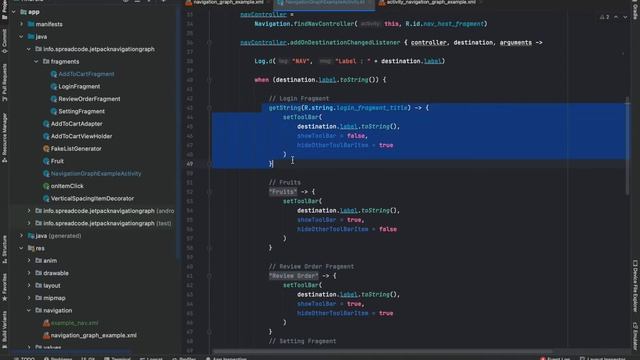Click addOnDestinationChangedListener method call

click(345, 42)
